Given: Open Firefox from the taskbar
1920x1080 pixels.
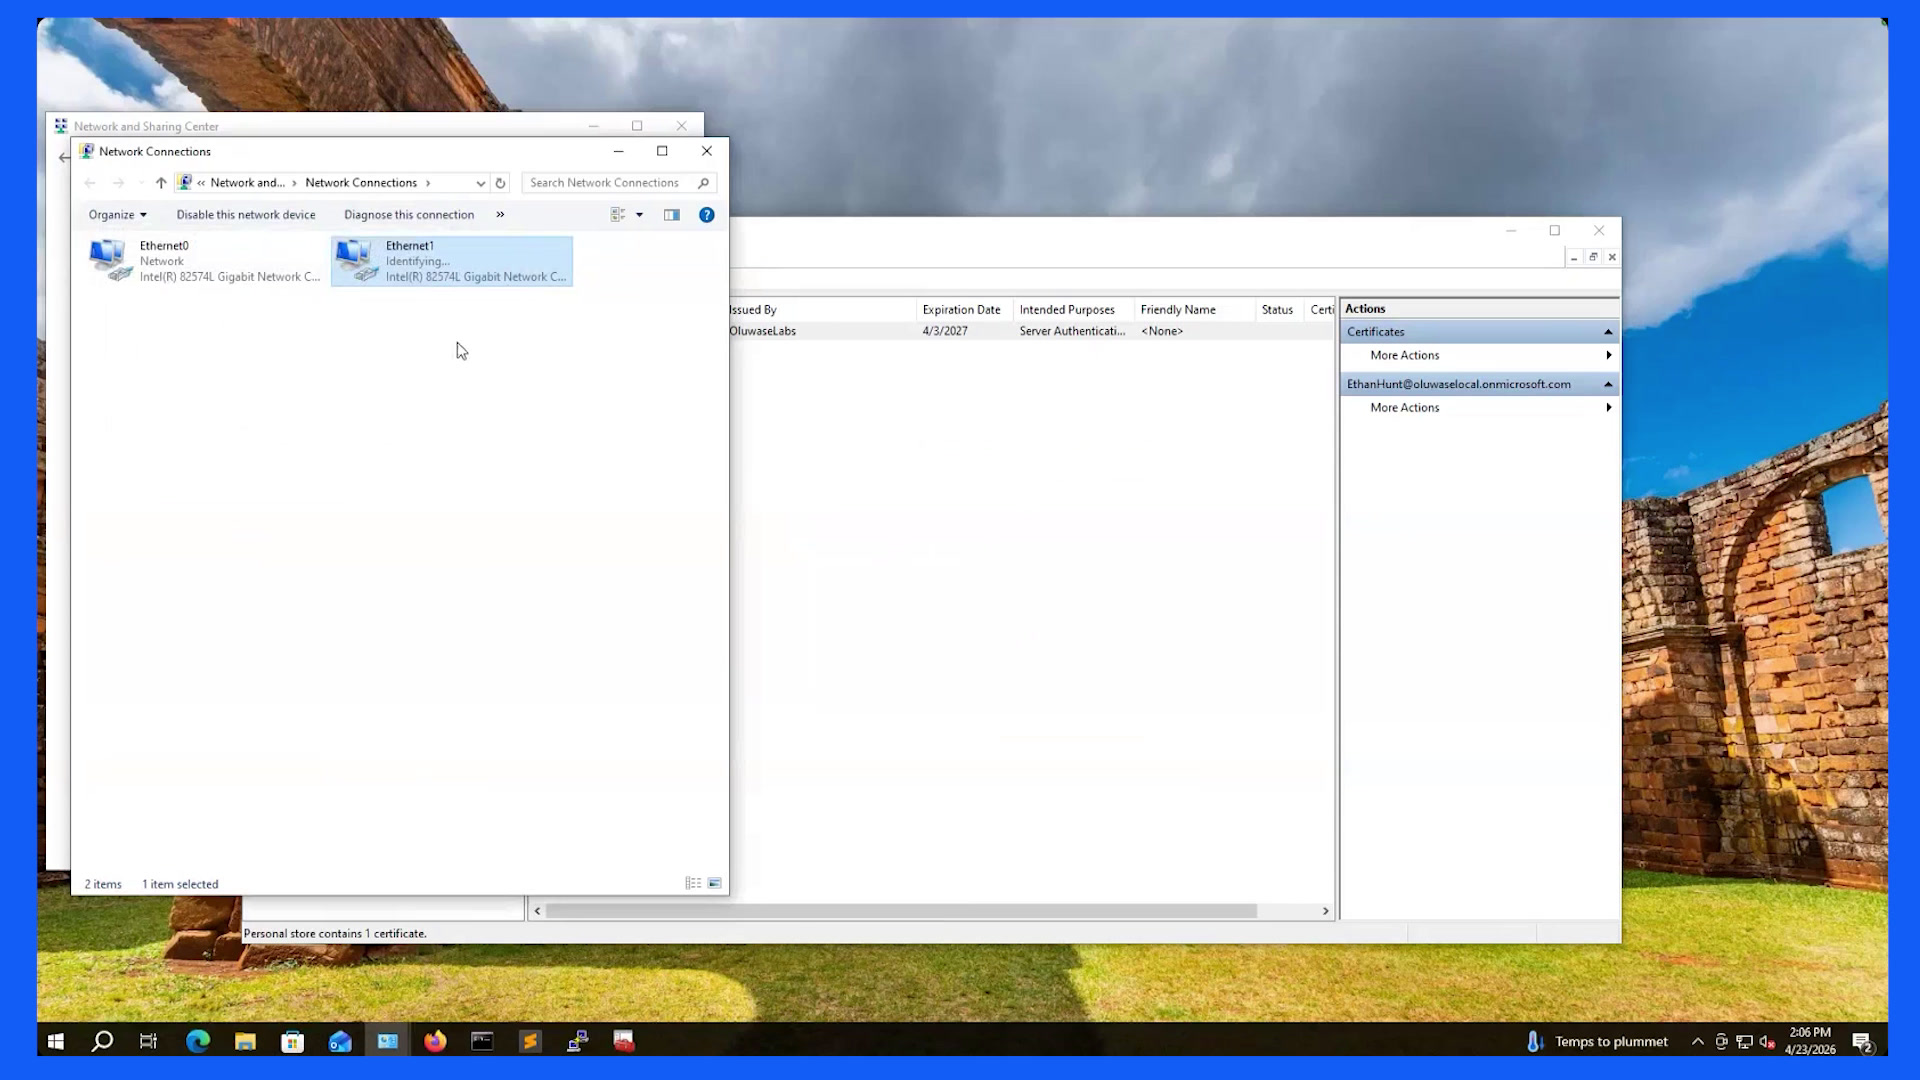Looking at the screenshot, I should (x=435, y=1041).
